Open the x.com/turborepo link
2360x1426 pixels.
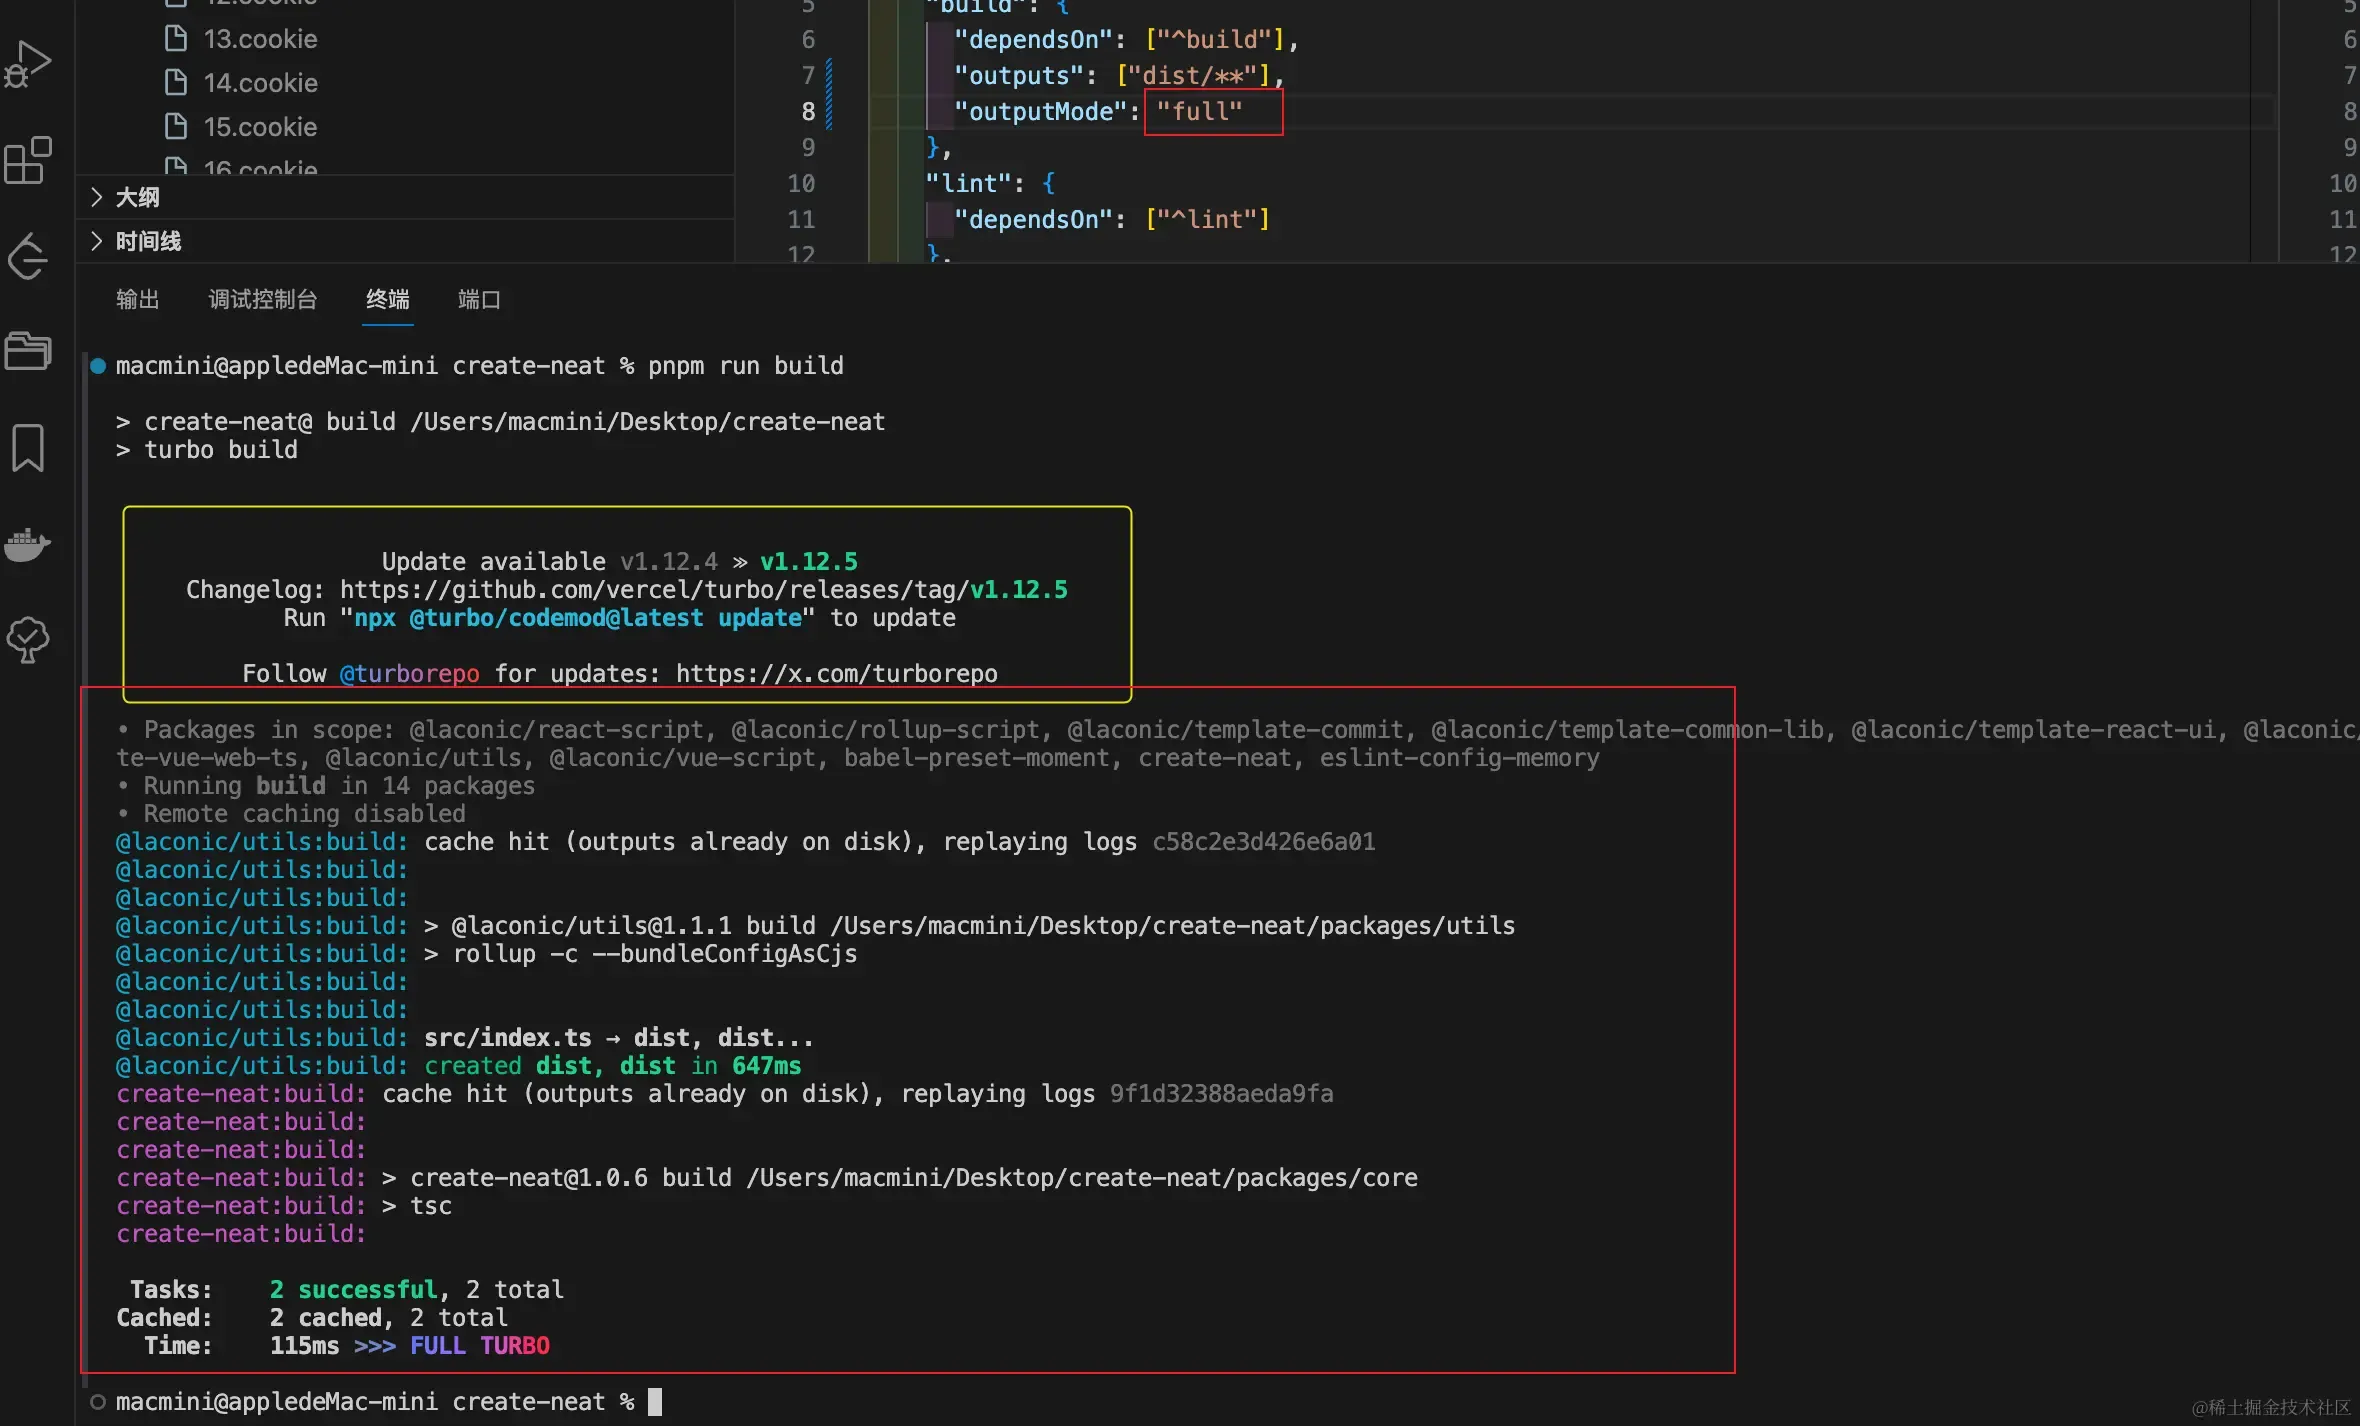pyautogui.click(x=837, y=674)
